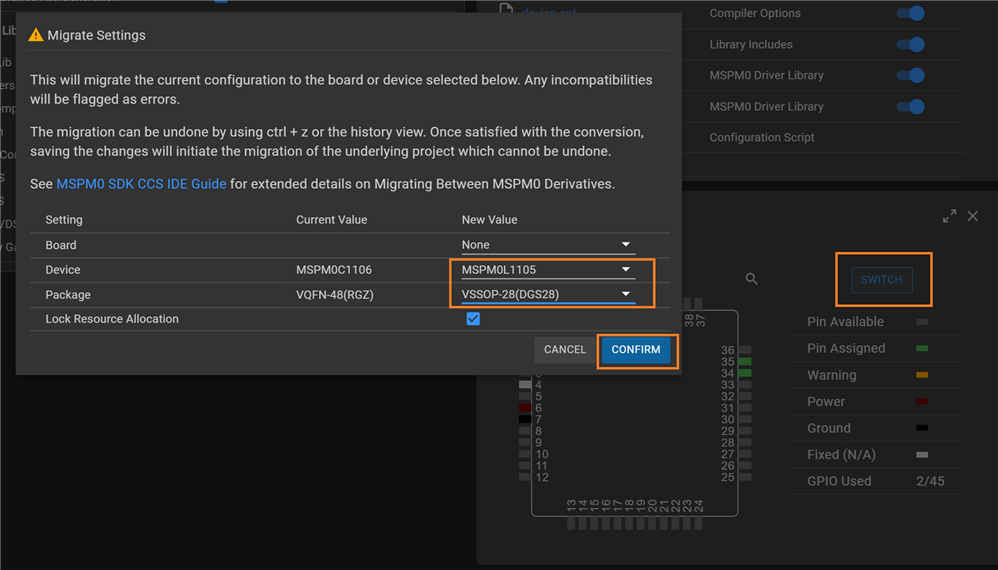Close the device view panel
Image resolution: width=998 pixels, height=570 pixels.
click(x=973, y=216)
